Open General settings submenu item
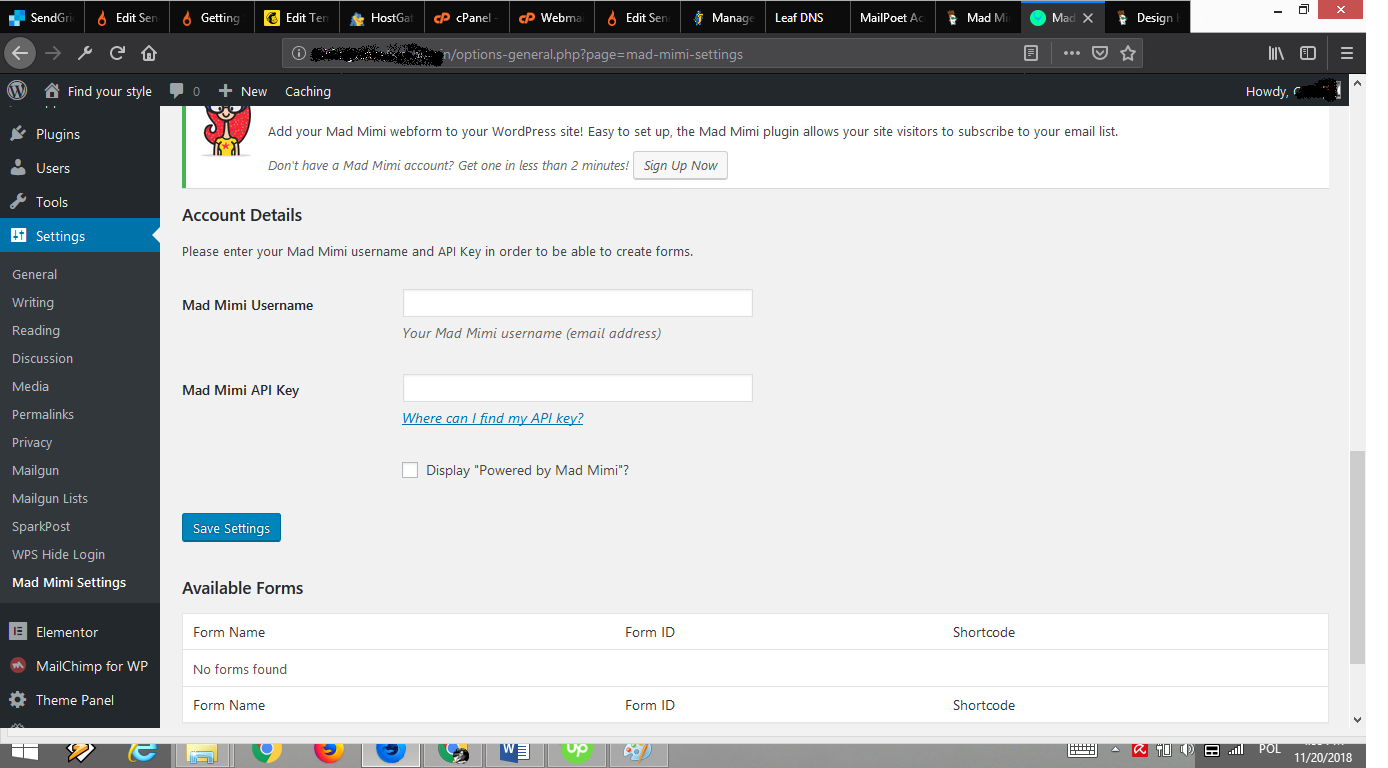Image resolution: width=1388 pixels, height=768 pixels. (x=34, y=274)
